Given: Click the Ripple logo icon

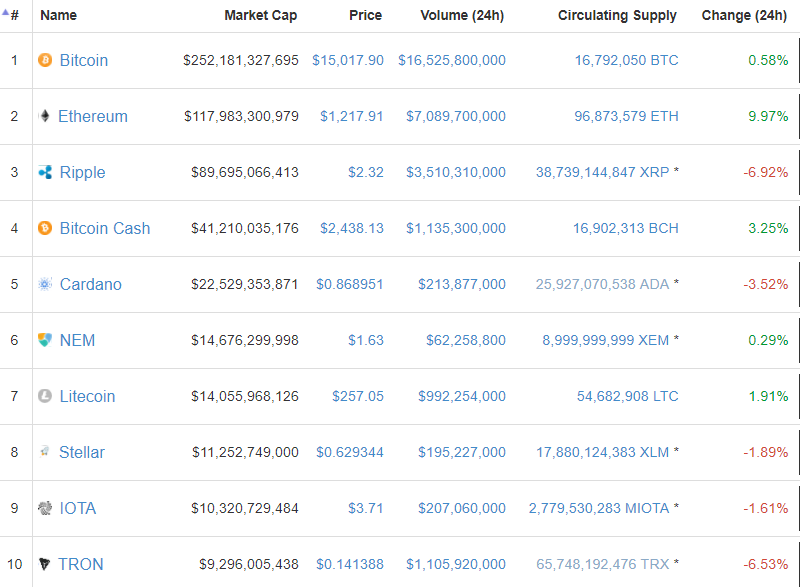Looking at the screenshot, I should [45, 172].
